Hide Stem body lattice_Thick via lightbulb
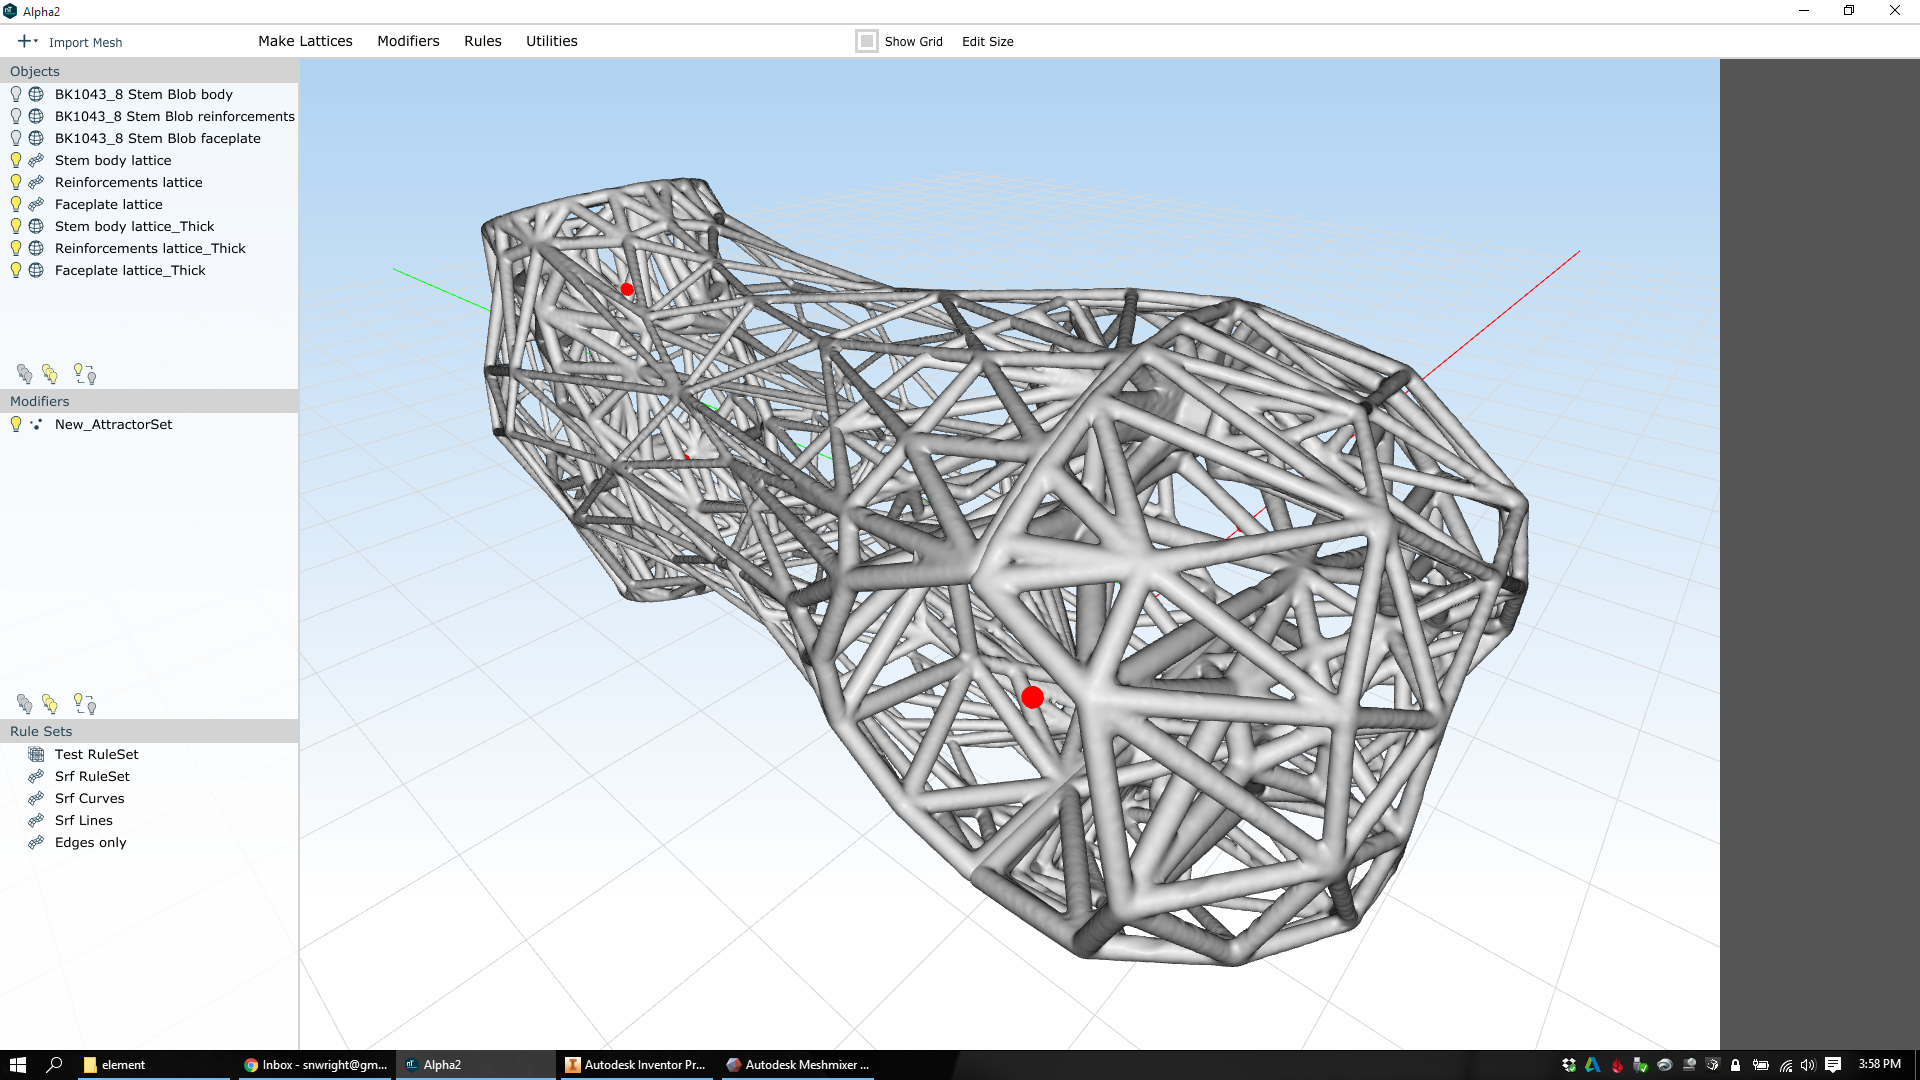The image size is (1920, 1080). [x=16, y=226]
